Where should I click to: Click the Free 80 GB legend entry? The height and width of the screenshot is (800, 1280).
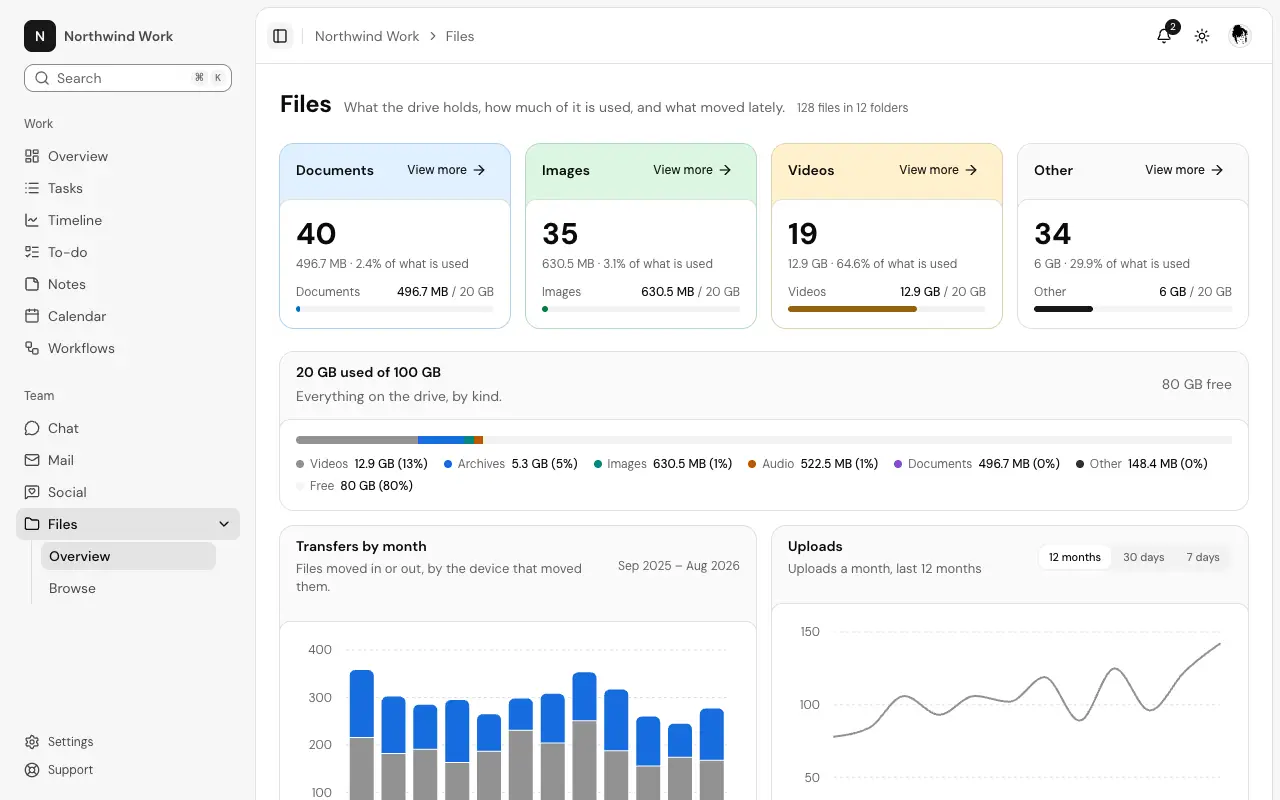pos(355,486)
